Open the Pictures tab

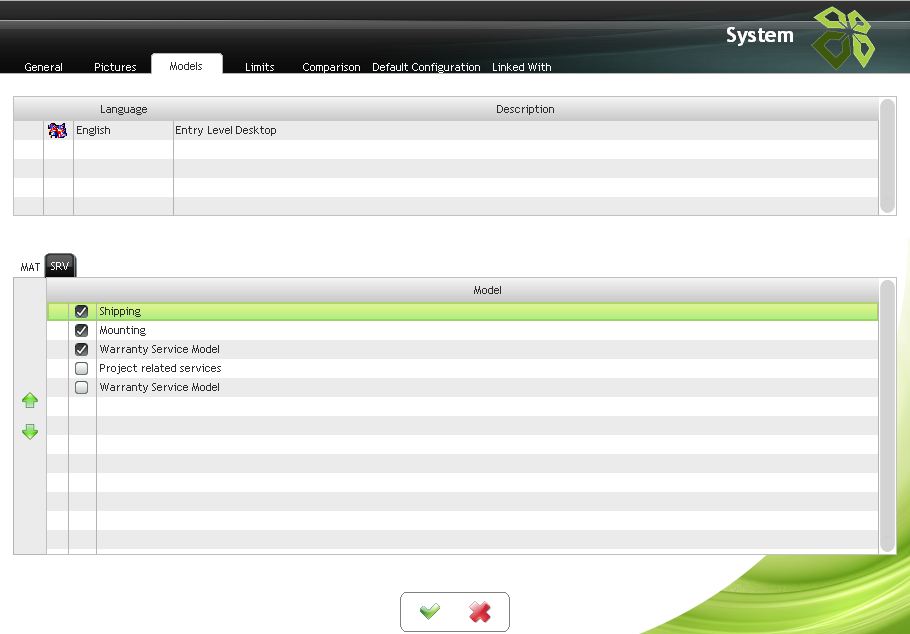click(115, 67)
